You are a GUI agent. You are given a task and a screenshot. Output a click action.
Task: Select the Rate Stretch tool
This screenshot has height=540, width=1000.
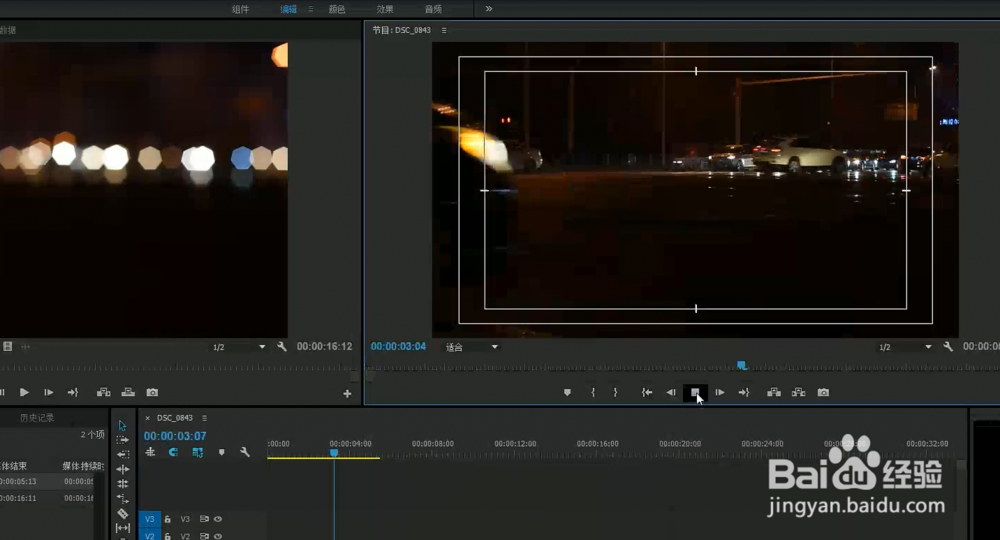tap(122, 499)
